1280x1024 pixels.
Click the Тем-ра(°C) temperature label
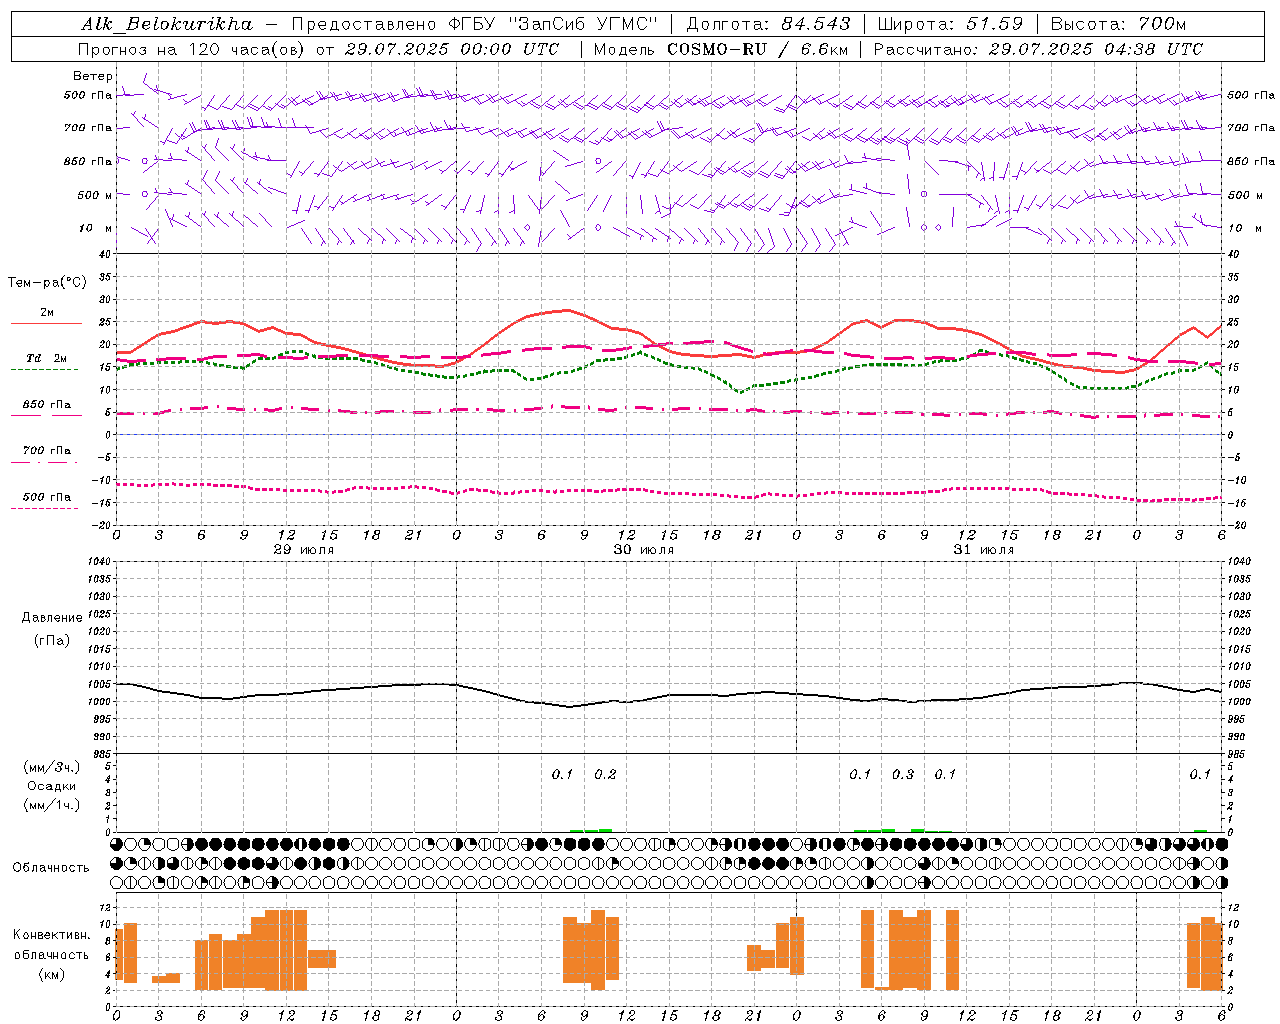[x=47, y=282]
